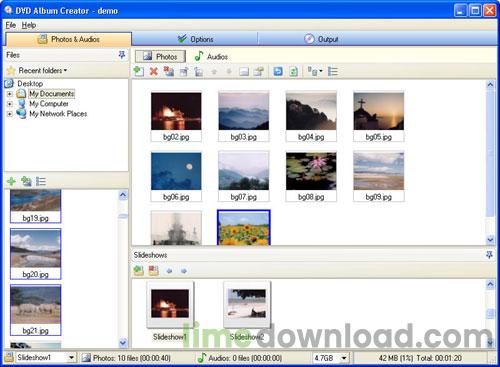Select the bg03.jpg photo thumbnail
The image size is (500, 367).
click(244, 116)
